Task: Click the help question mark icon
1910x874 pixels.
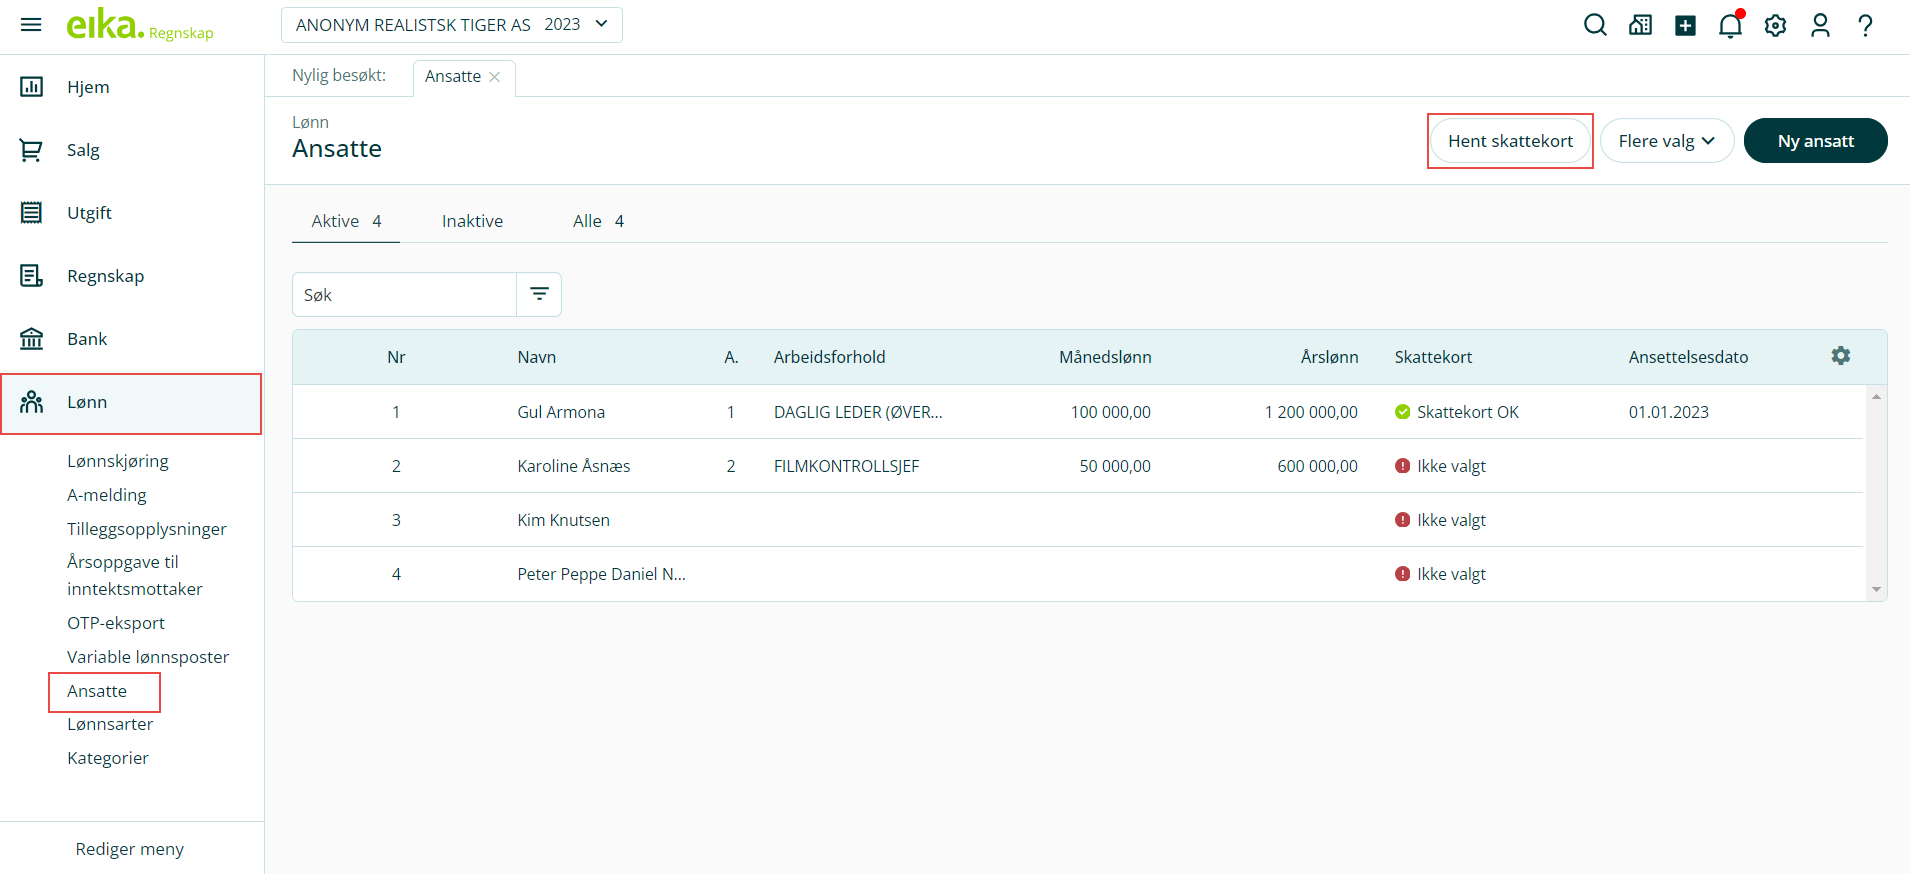Action: point(1865,26)
